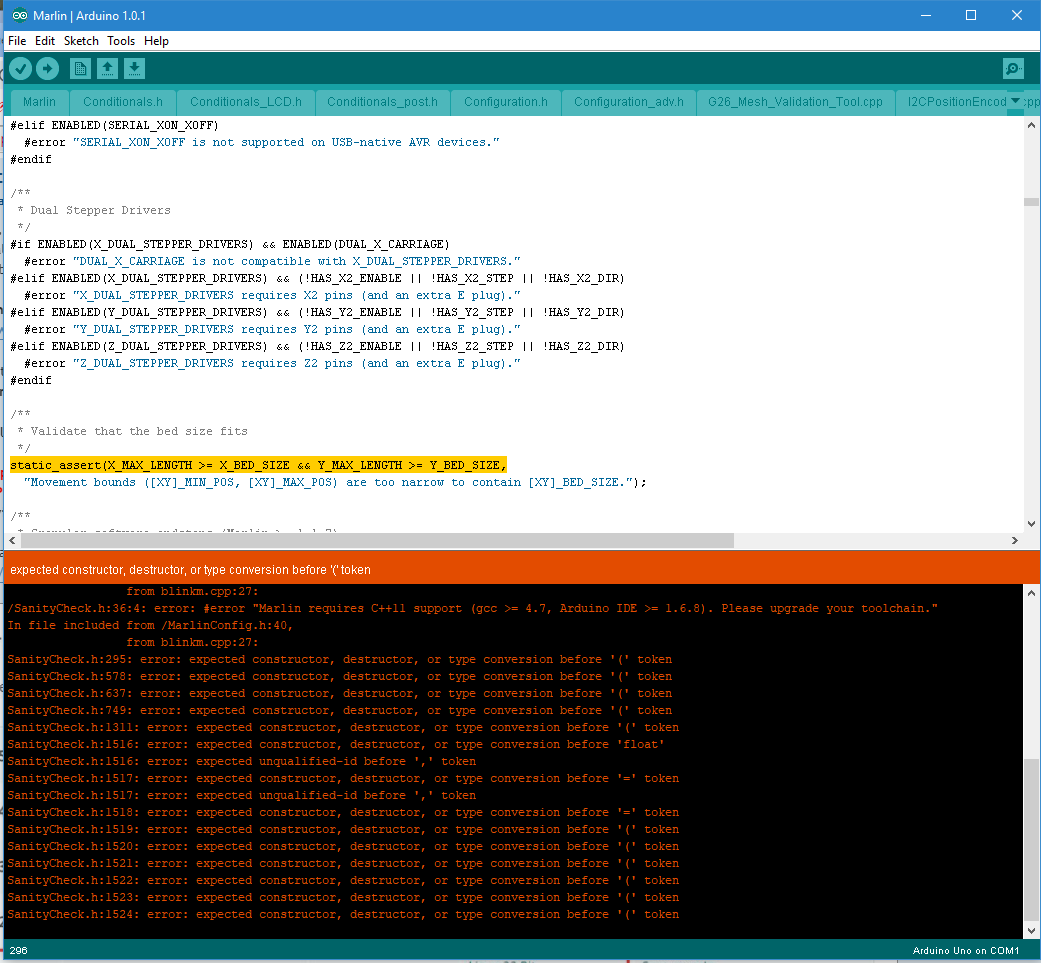The image size is (1041, 963).
Task: Open the Tools menu
Action: point(121,41)
